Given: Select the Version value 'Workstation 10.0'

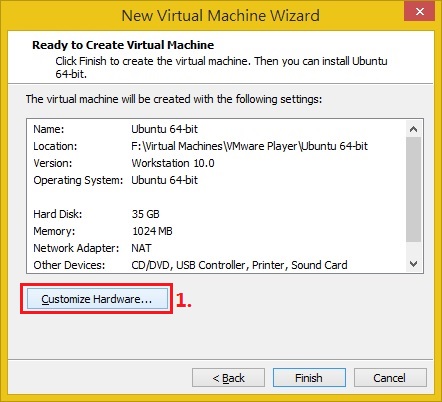Looking at the screenshot, I should tap(173, 163).
